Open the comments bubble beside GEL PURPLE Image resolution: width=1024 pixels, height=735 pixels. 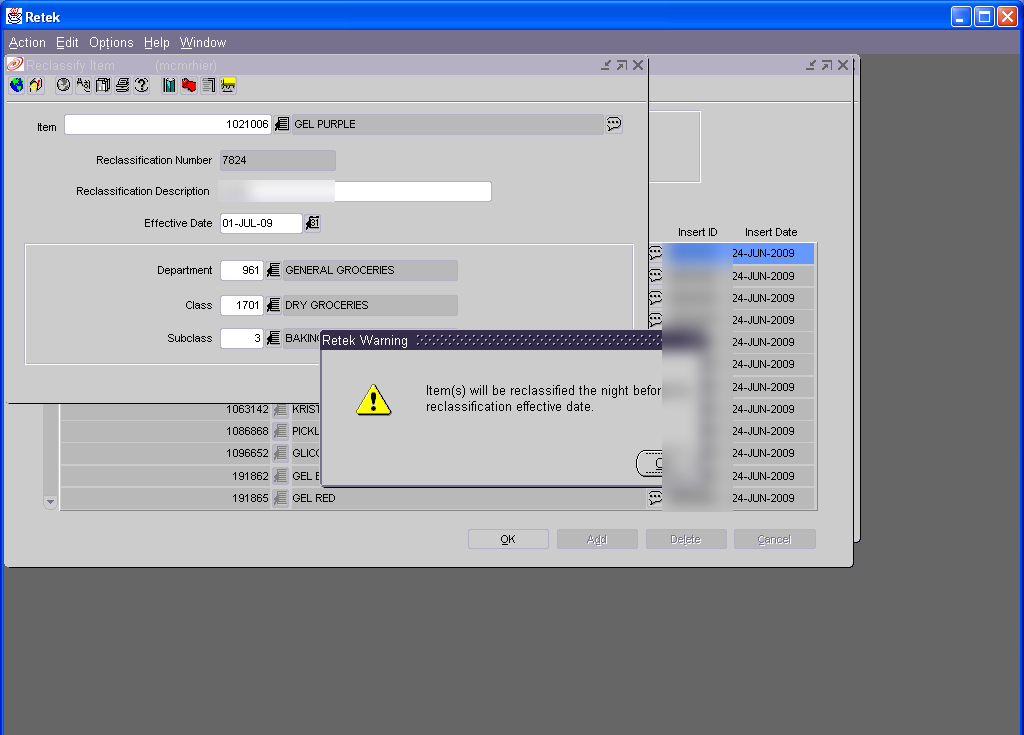coord(614,124)
